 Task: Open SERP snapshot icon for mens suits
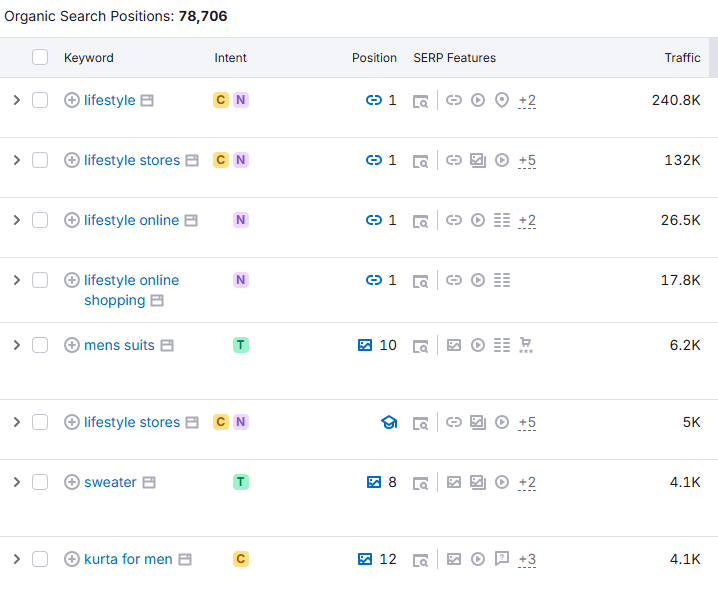coord(421,346)
